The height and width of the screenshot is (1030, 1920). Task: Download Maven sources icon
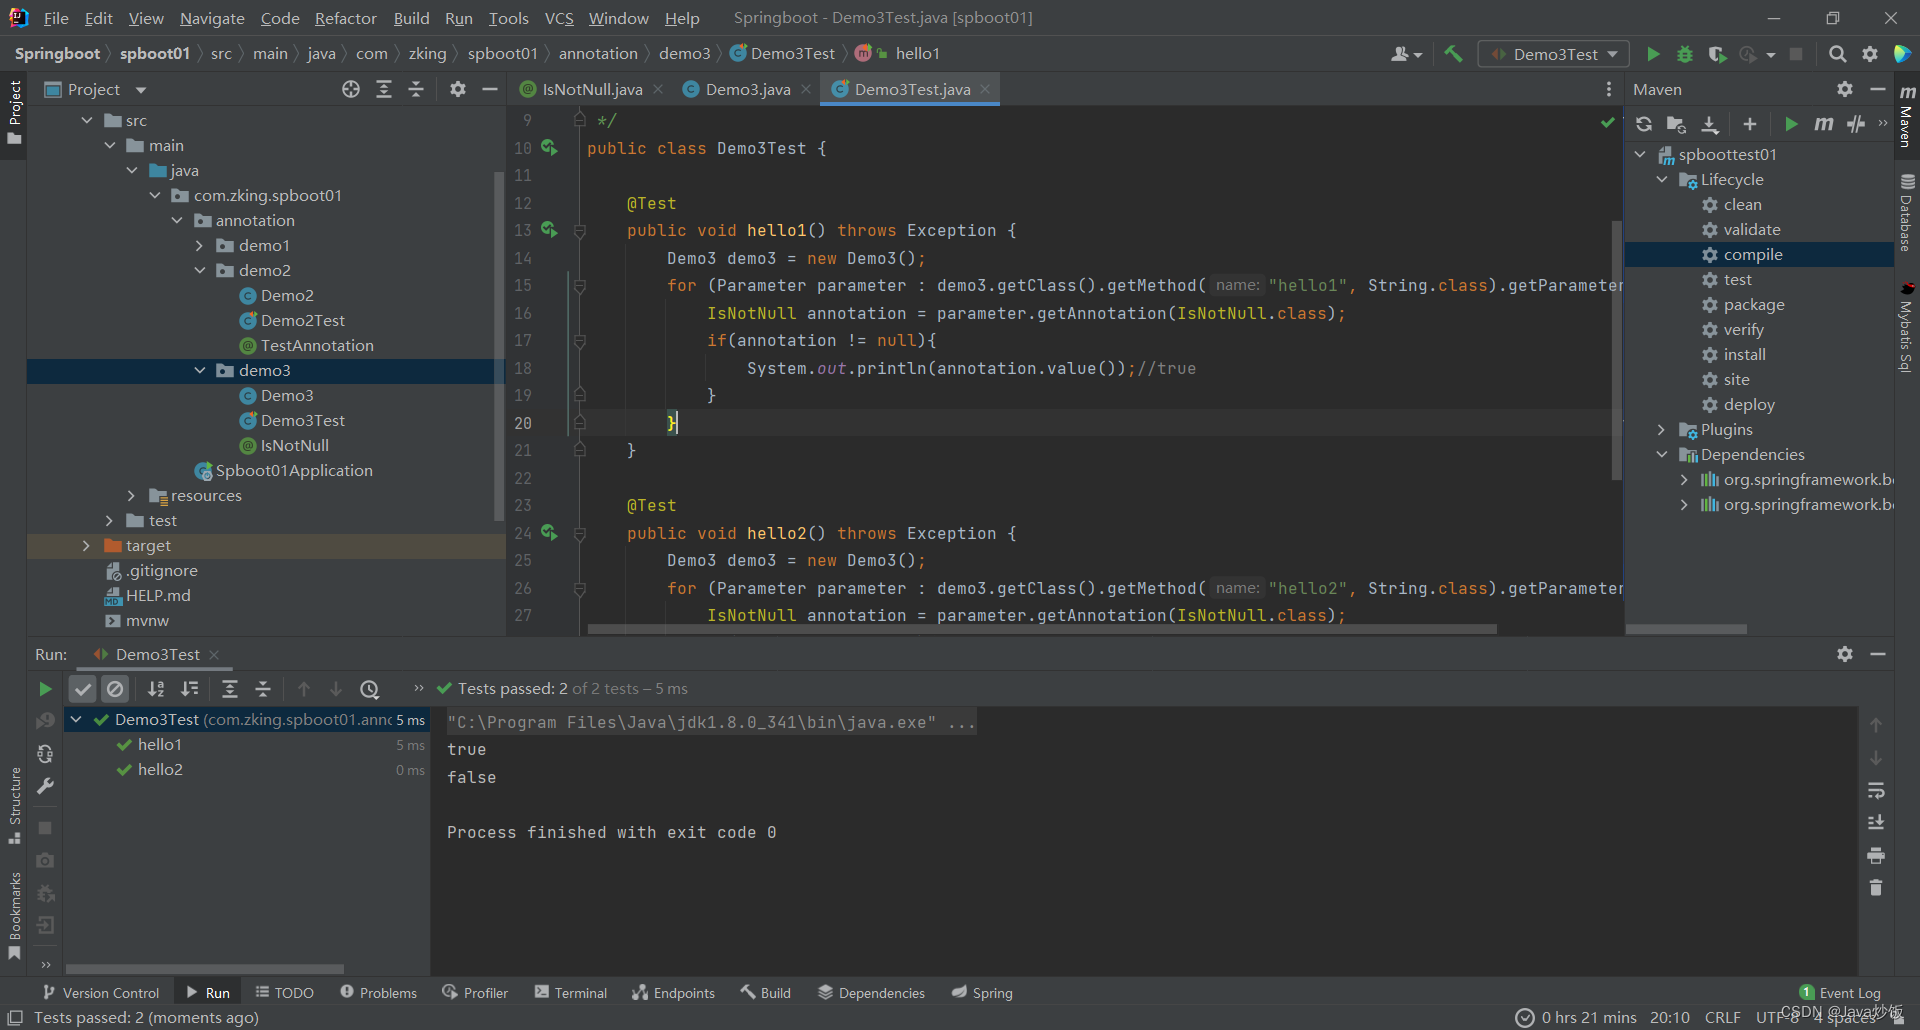(1710, 124)
